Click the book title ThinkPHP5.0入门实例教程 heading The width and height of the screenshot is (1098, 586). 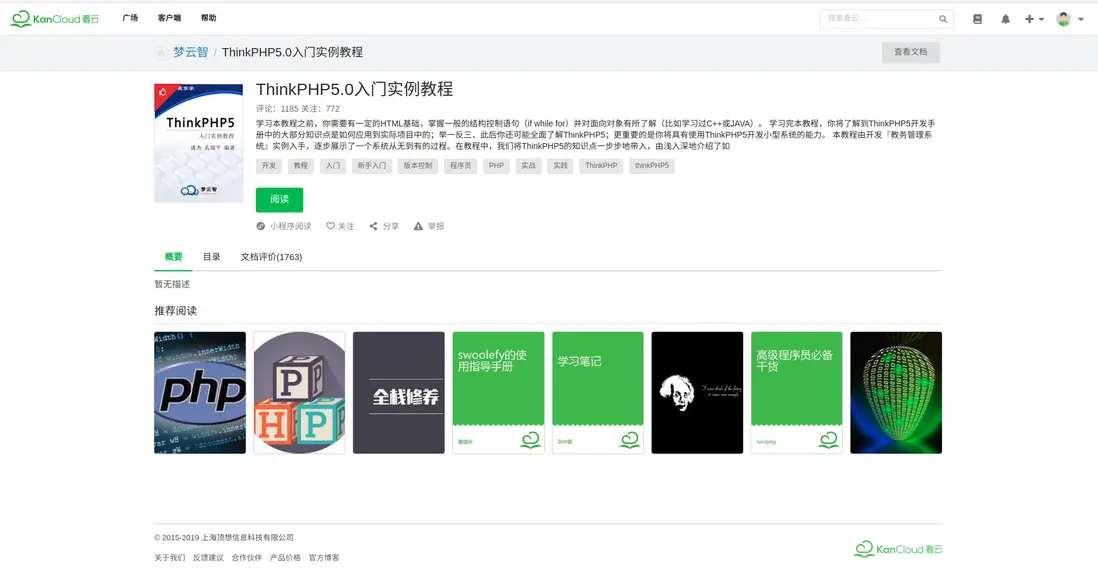pyautogui.click(x=354, y=89)
